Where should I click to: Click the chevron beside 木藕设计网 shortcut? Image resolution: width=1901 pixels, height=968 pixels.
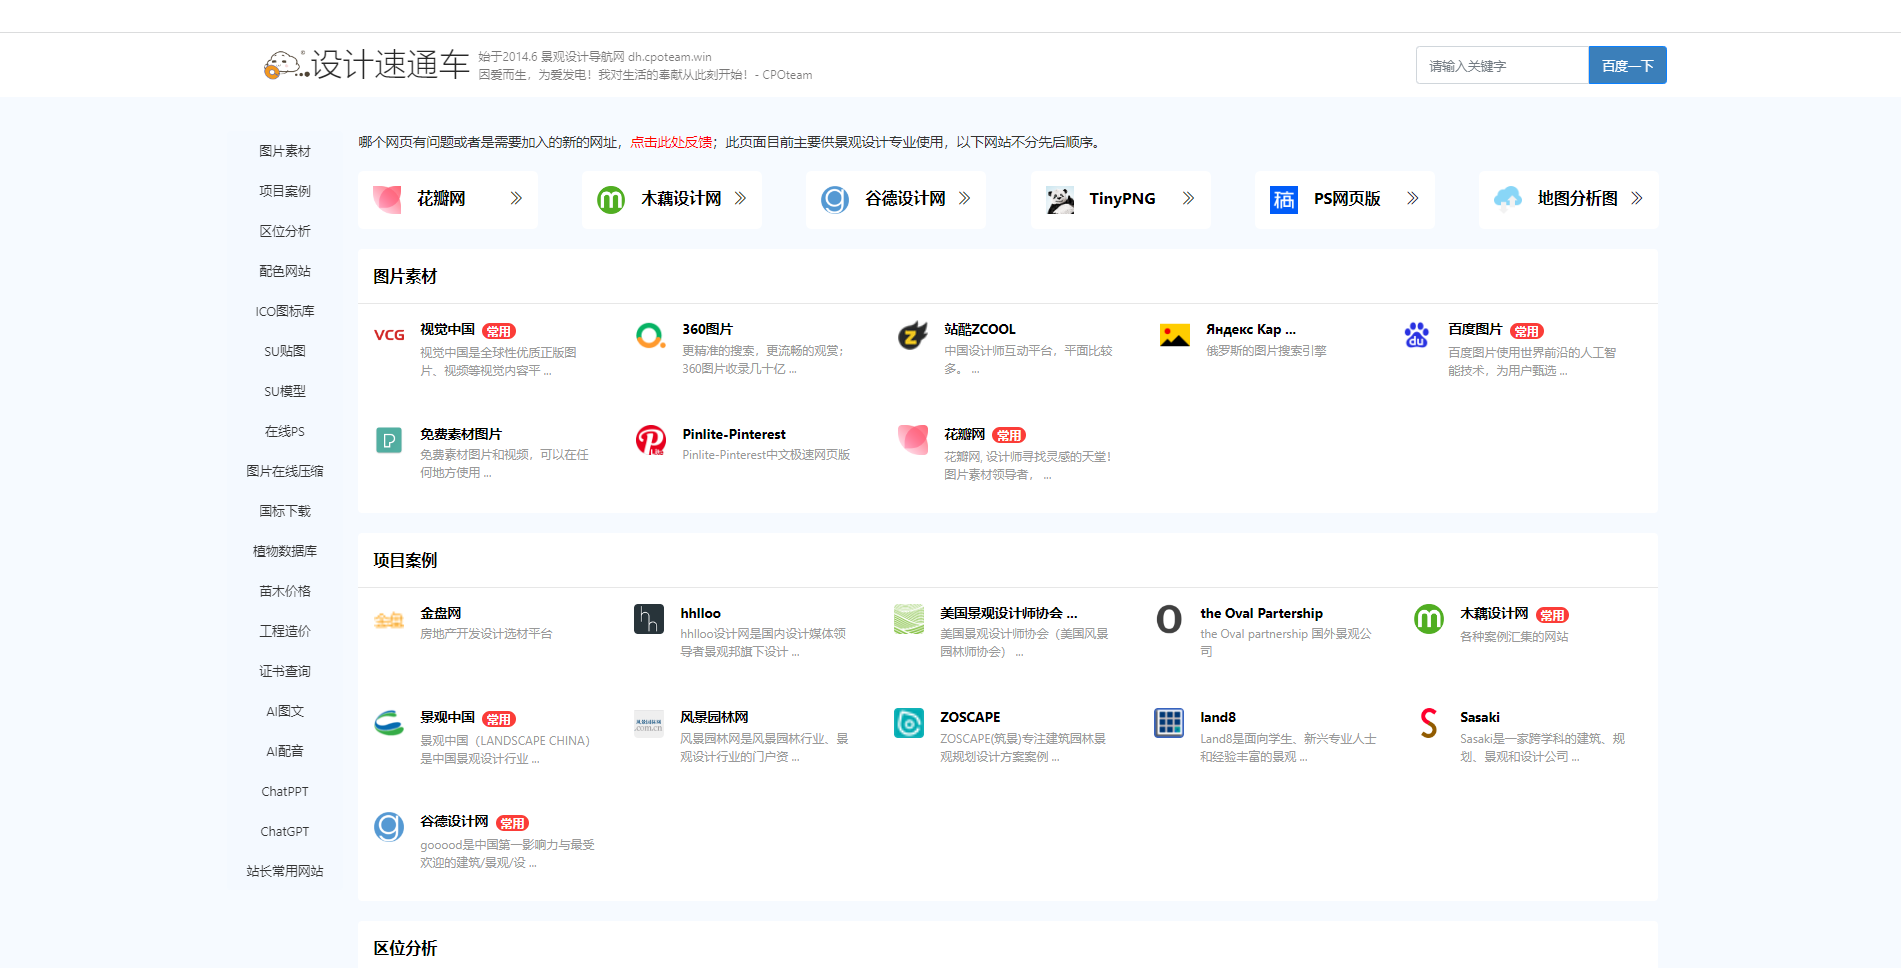740,199
